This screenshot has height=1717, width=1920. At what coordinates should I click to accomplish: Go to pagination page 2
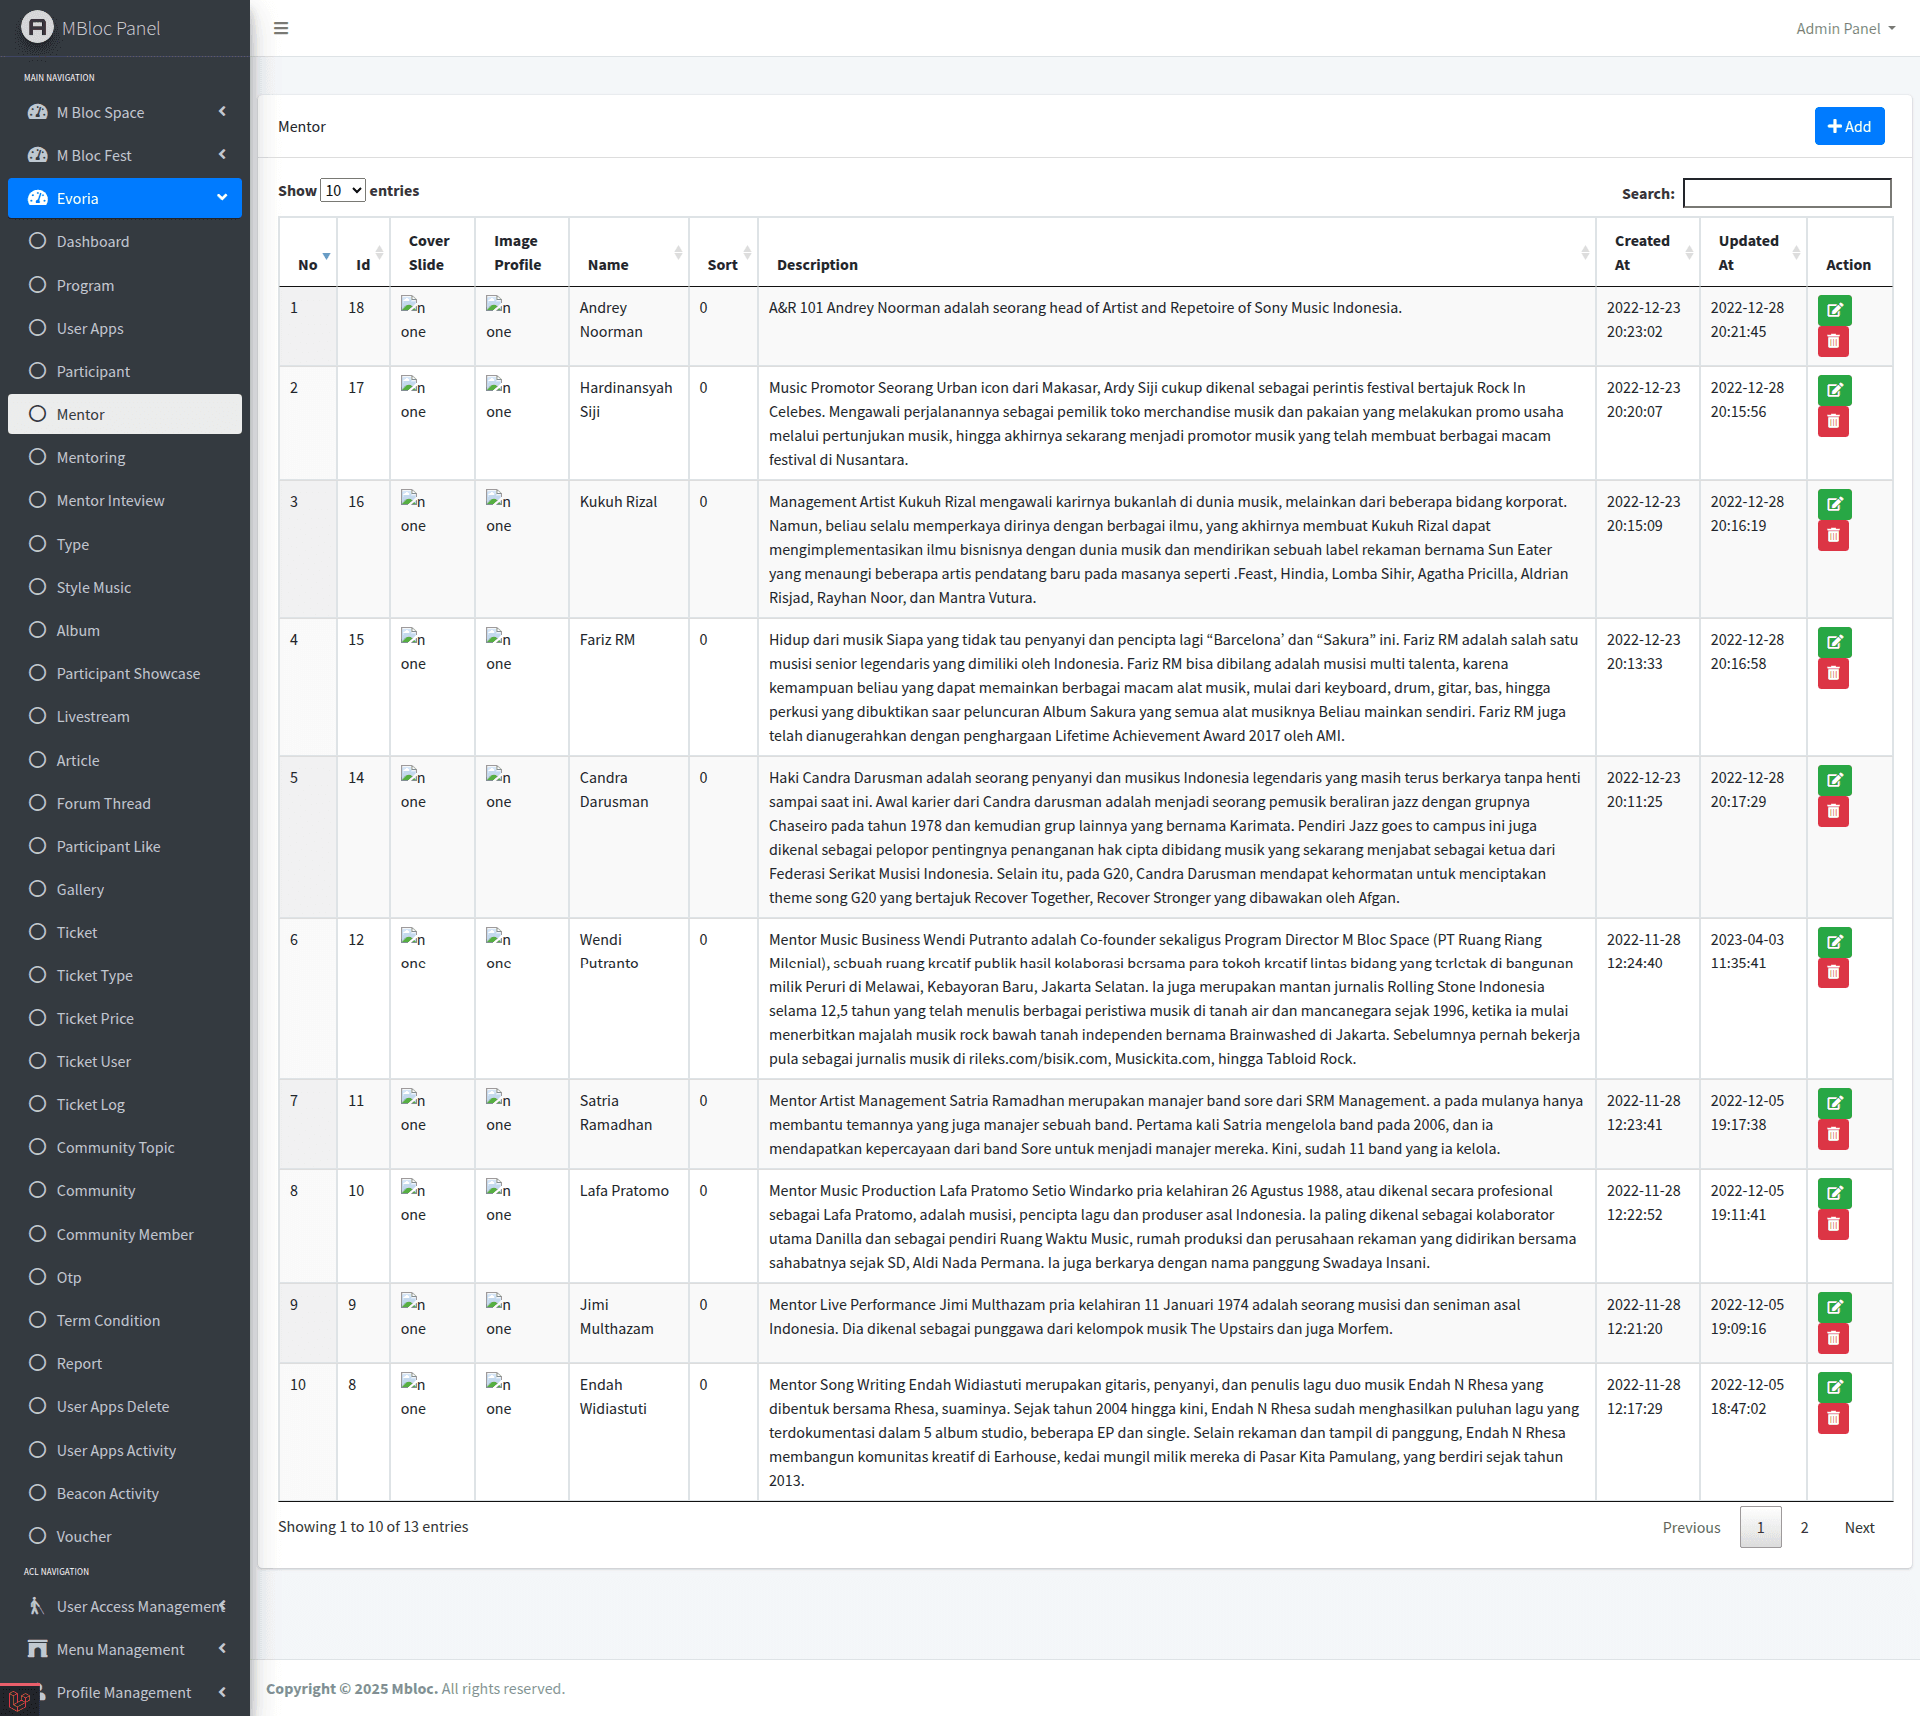point(1804,1527)
